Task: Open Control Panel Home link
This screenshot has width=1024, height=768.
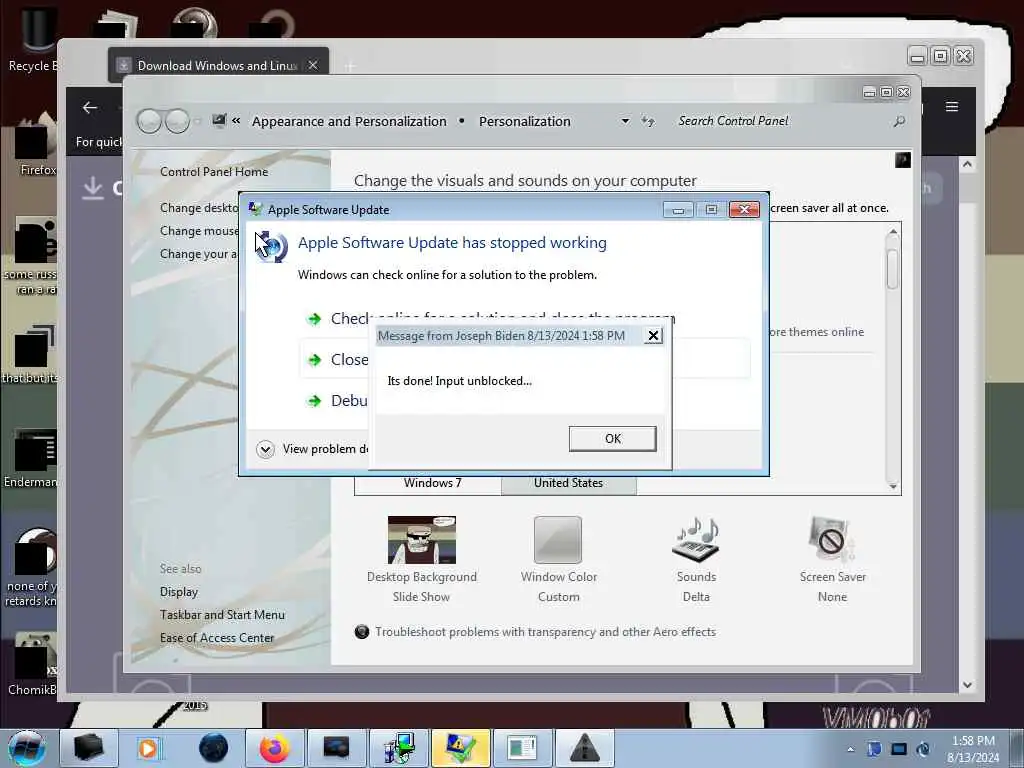Action: pyautogui.click(x=214, y=172)
